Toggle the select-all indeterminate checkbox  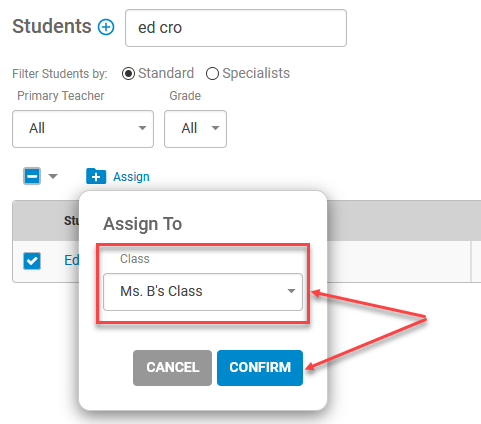click(32, 176)
